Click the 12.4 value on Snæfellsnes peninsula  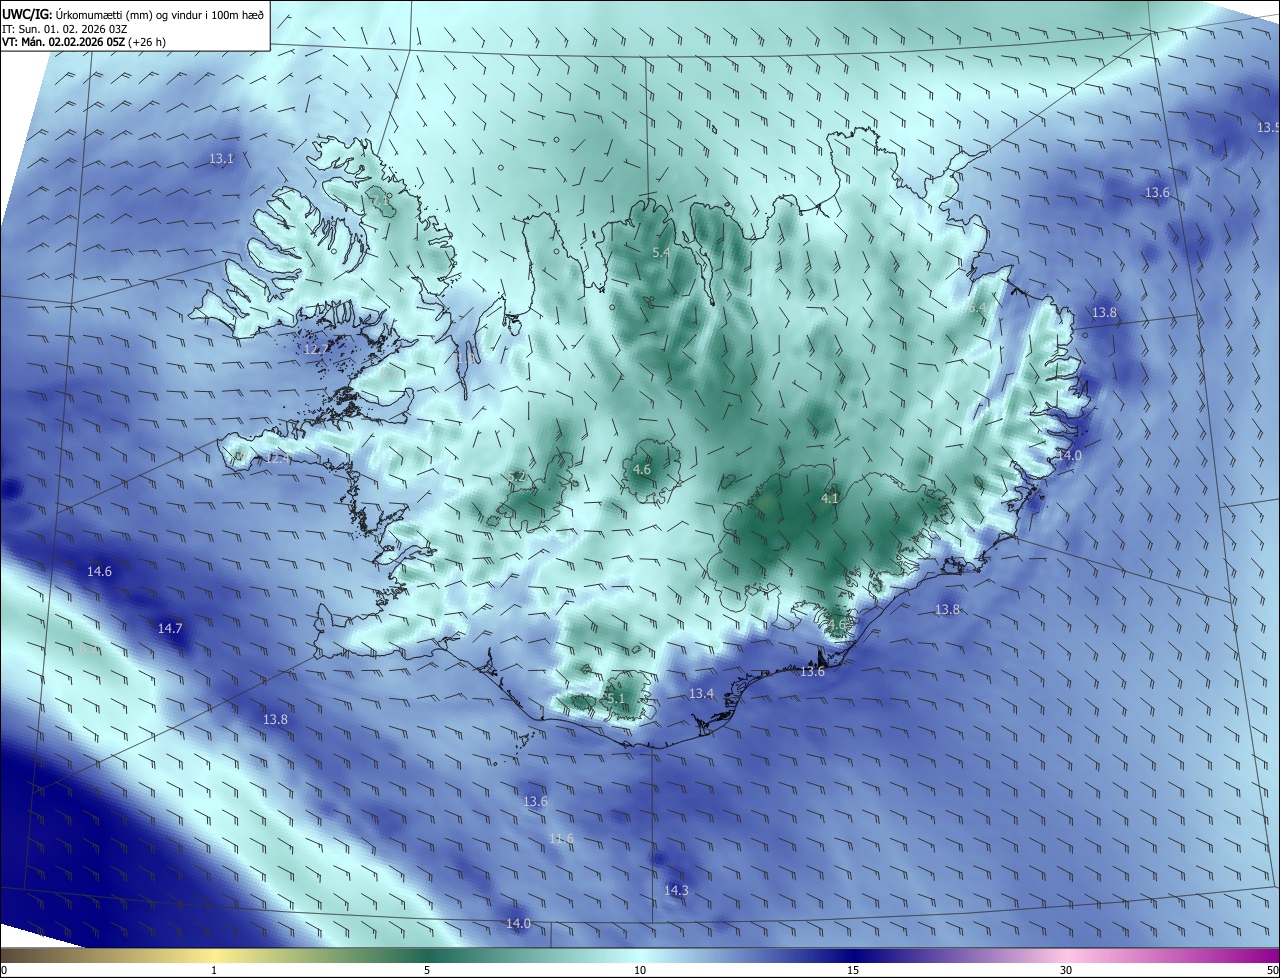pos(279,458)
